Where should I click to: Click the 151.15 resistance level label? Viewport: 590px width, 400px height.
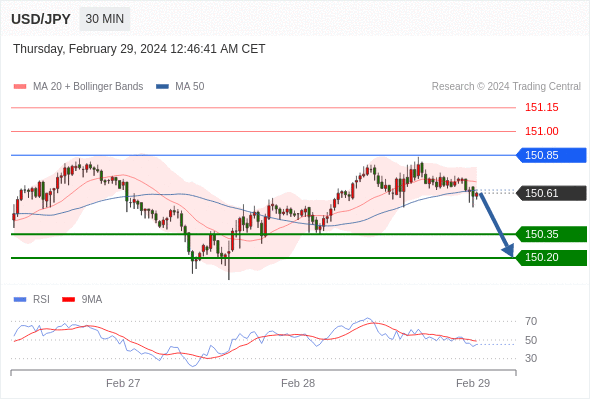pos(542,108)
